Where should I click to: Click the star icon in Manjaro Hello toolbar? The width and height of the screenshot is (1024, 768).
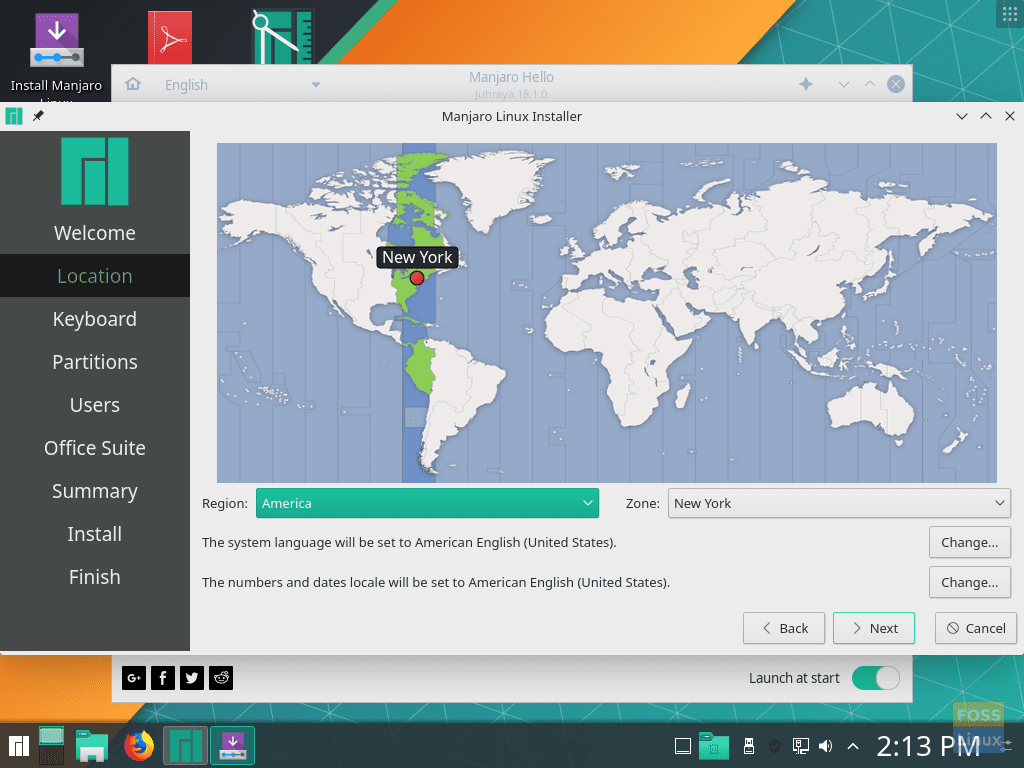pyautogui.click(x=806, y=84)
